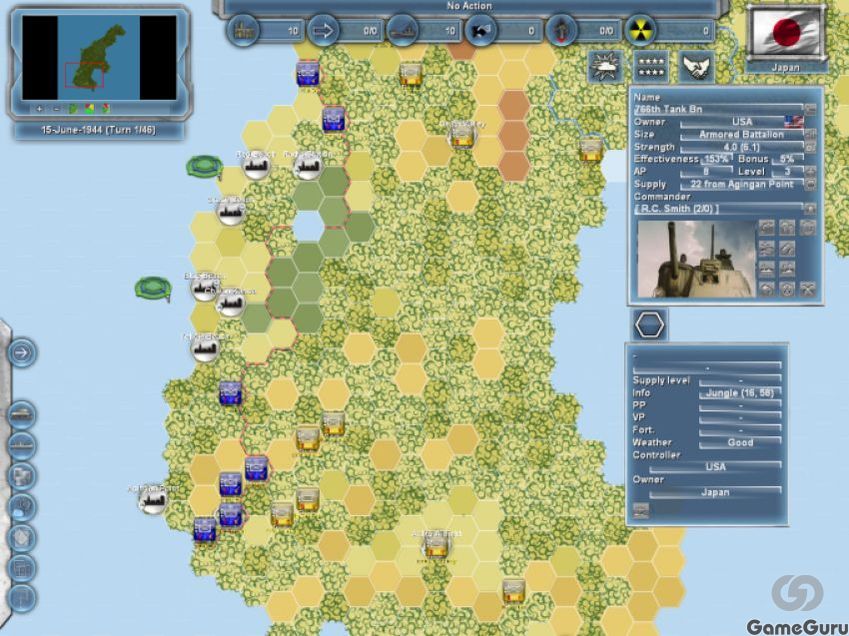Click the unit name field '766th Tank Bn'
The width and height of the screenshot is (849, 636).
tap(718, 109)
